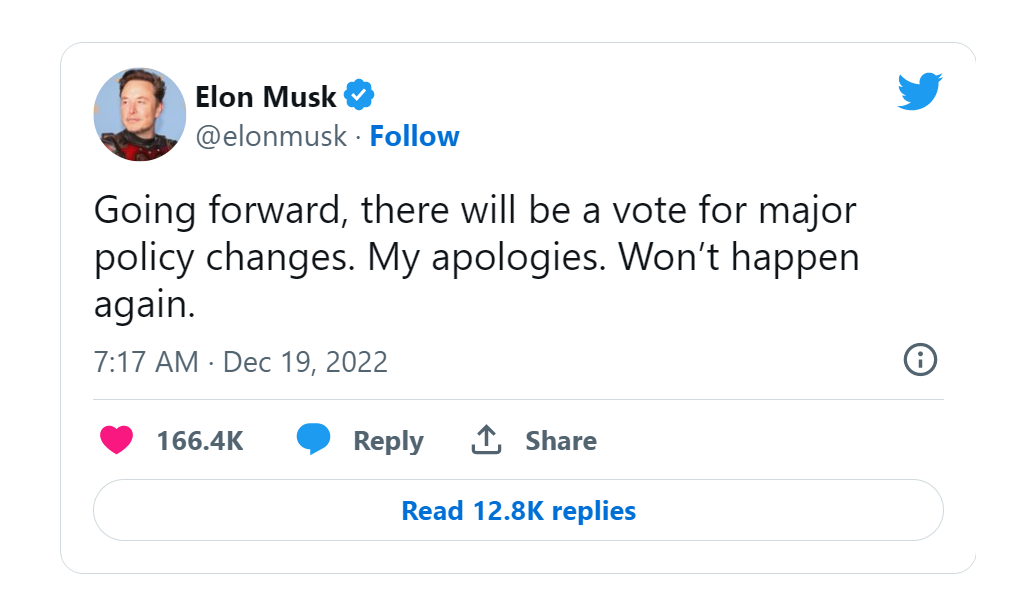Open the tweet info icon
Image resolution: width=1011 pixels, height=606 pixels.
(x=919, y=359)
